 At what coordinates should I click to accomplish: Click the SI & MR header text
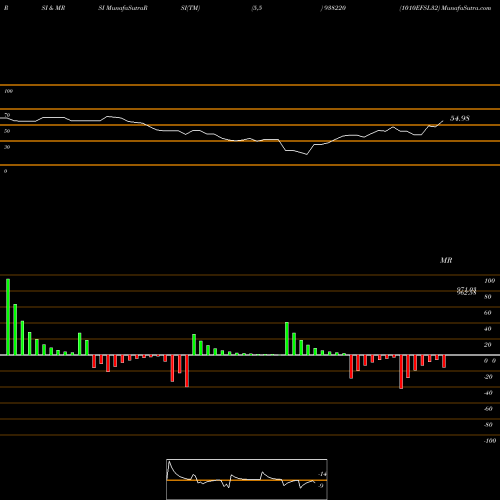pos(53,8)
